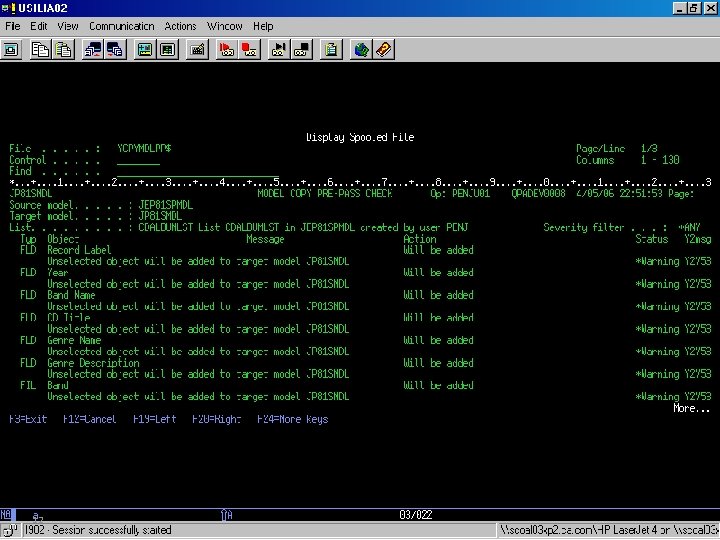Open the Help menu
The image size is (720, 540).
coord(263,26)
